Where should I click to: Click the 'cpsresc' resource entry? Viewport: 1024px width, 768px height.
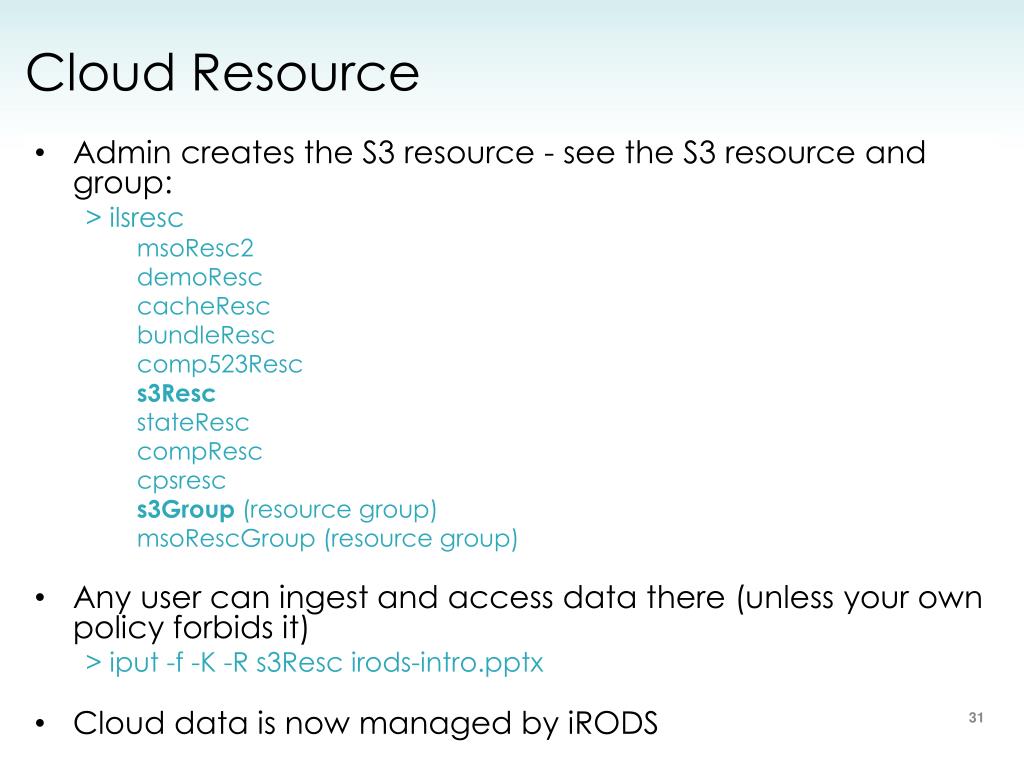(181, 481)
